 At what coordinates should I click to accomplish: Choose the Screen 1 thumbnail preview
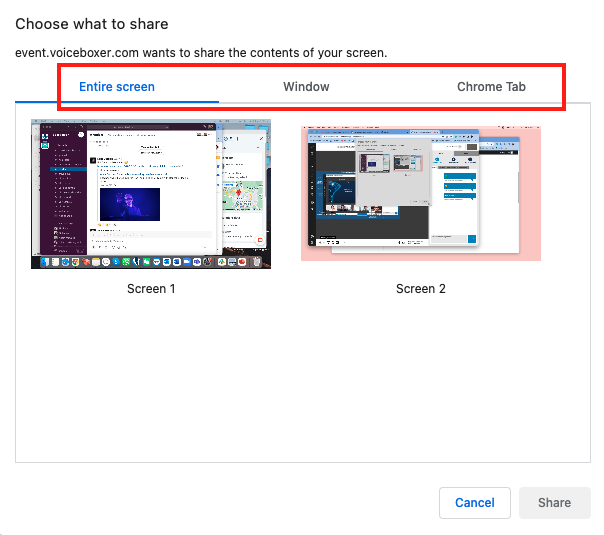pos(151,194)
